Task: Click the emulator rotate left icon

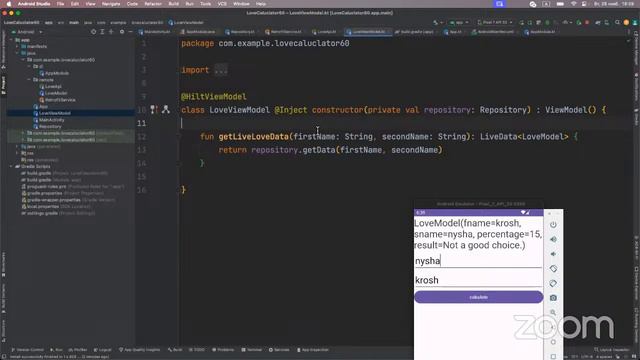Action: [x=553, y=269]
